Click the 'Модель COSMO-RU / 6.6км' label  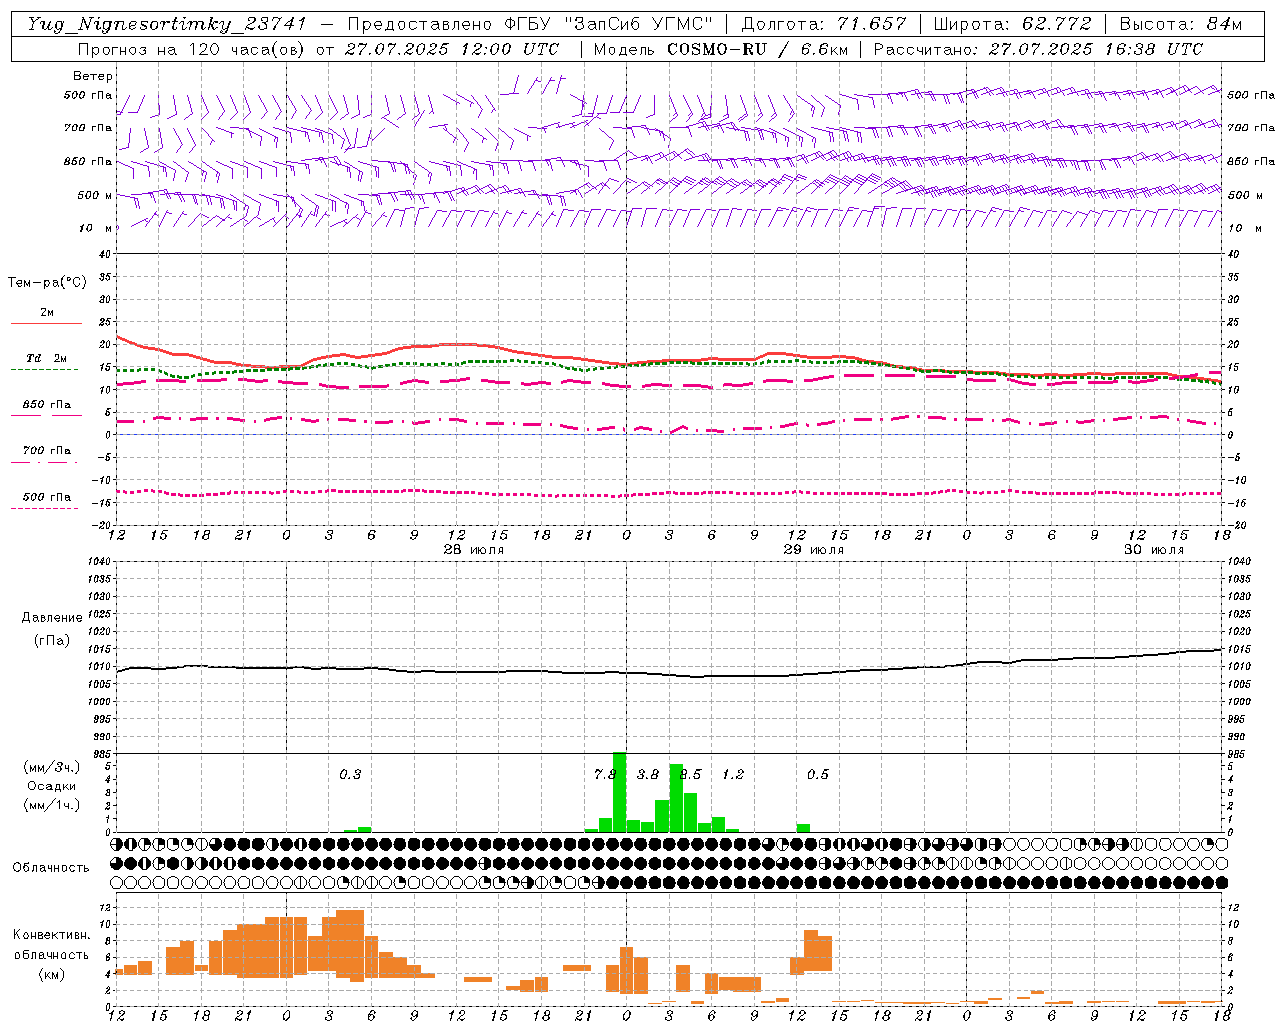tap(719, 49)
